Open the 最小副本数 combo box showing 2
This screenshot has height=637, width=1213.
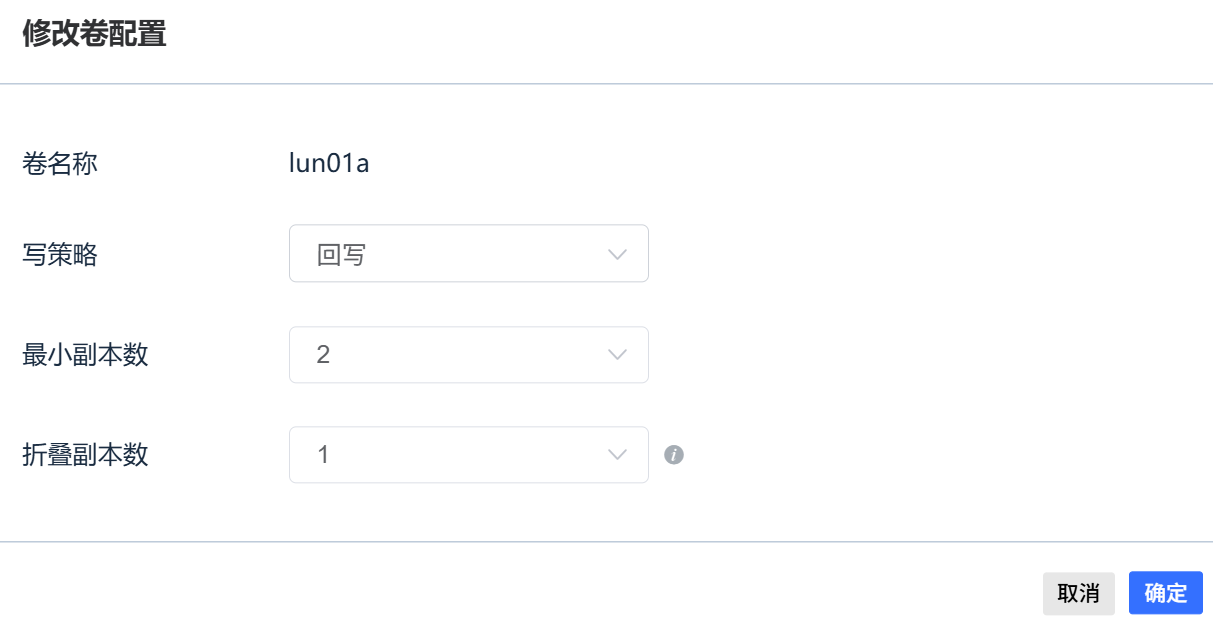click(469, 354)
